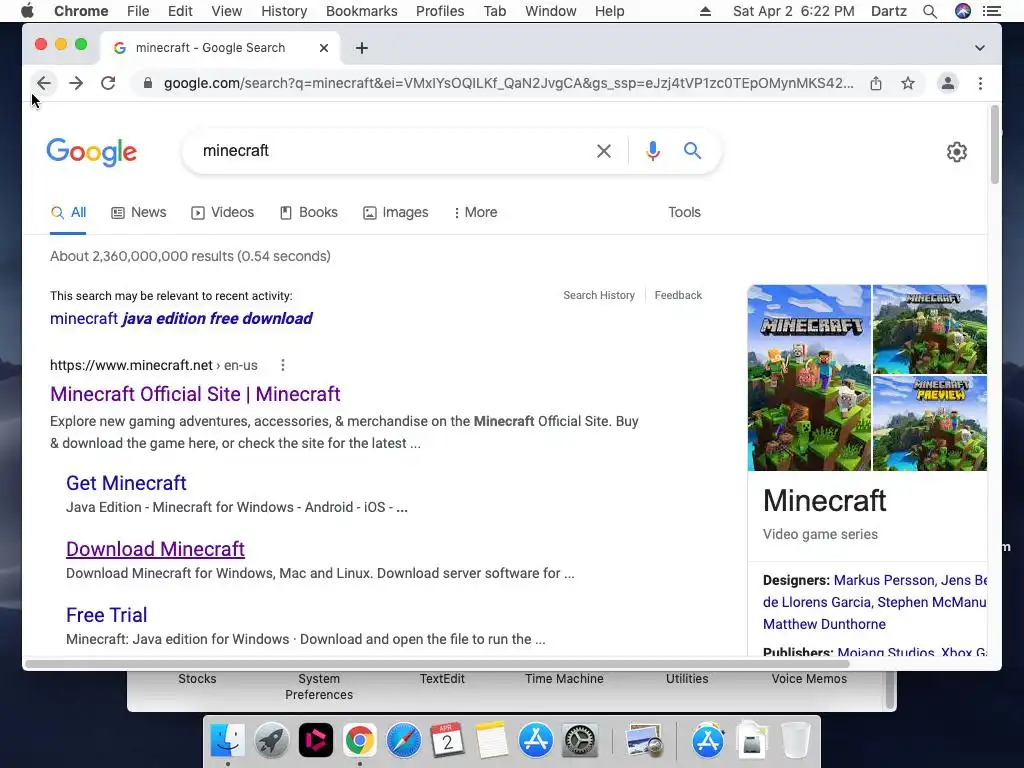This screenshot has height=768, width=1024.
Task: Expand the tab search chevron
Action: coord(980,48)
